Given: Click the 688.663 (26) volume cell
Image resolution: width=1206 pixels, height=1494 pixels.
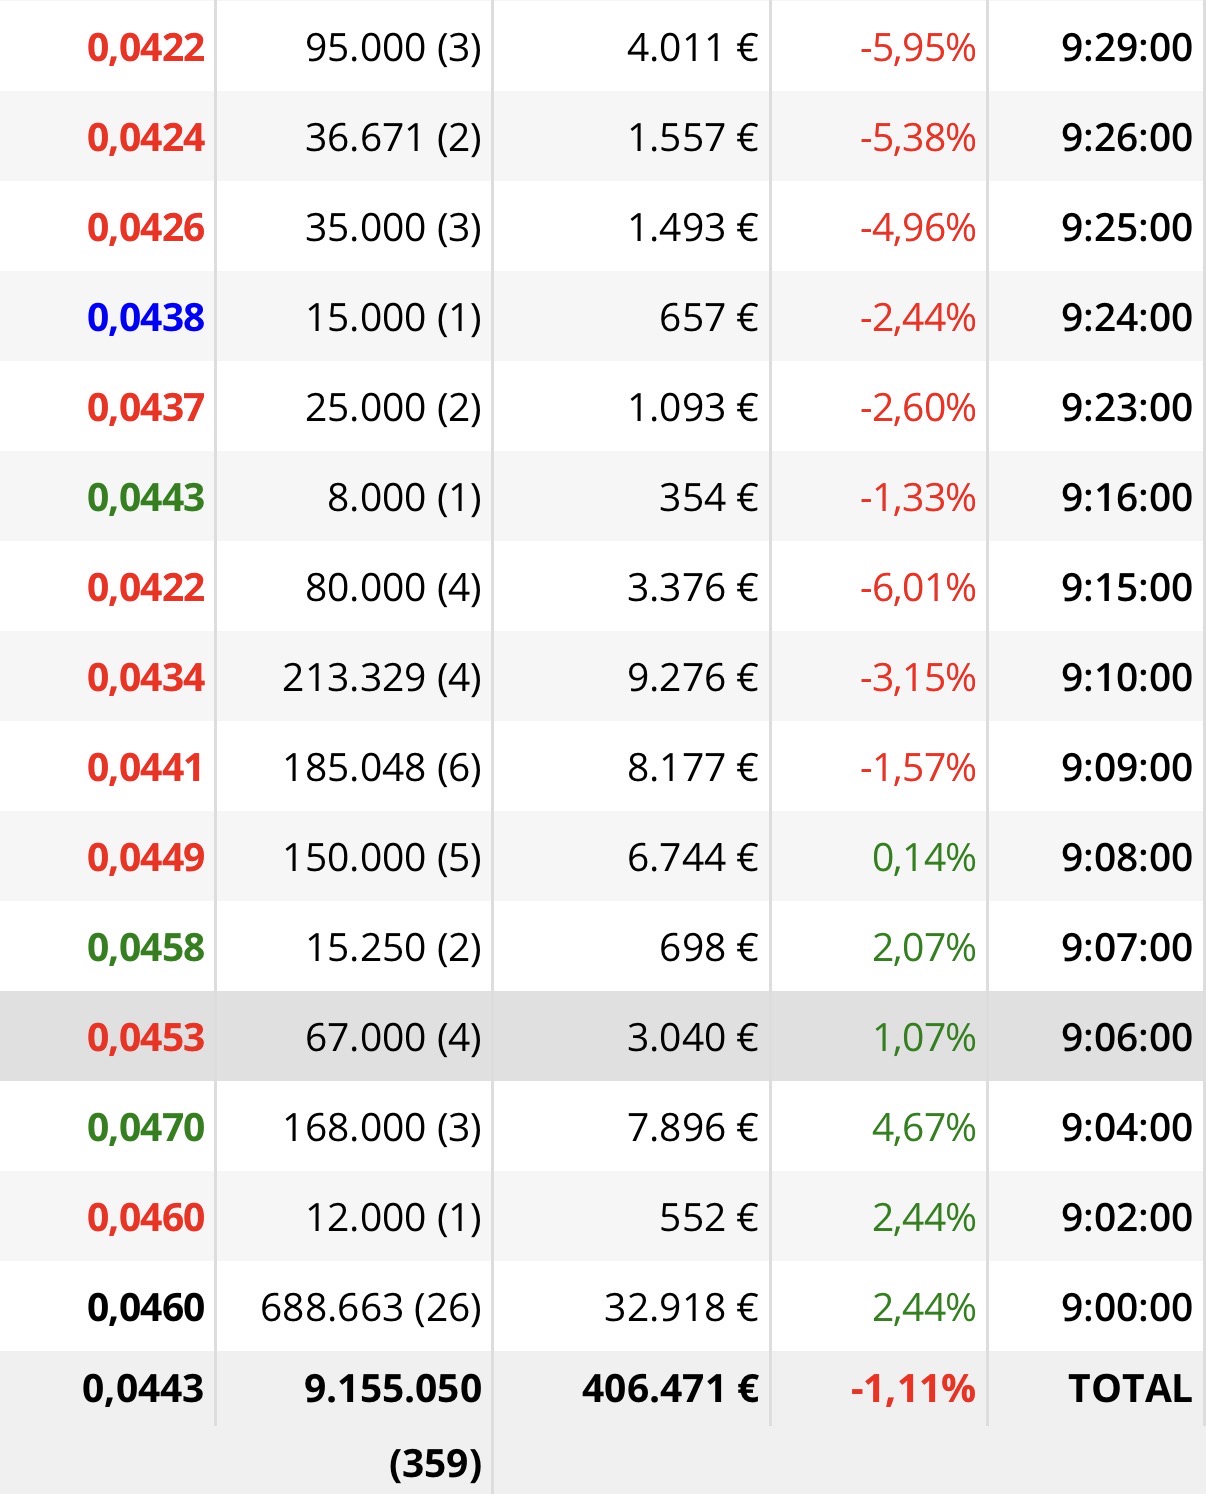Looking at the screenshot, I should tap(371, 1308).
